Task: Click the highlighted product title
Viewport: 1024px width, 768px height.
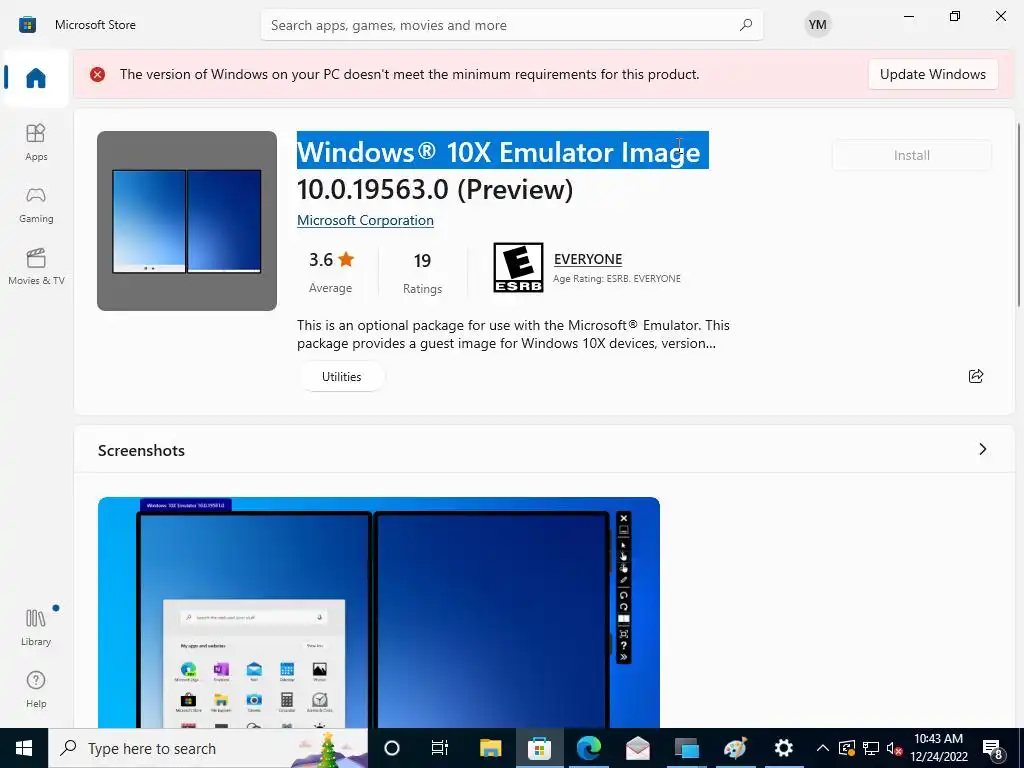Action: coord(503,150)
